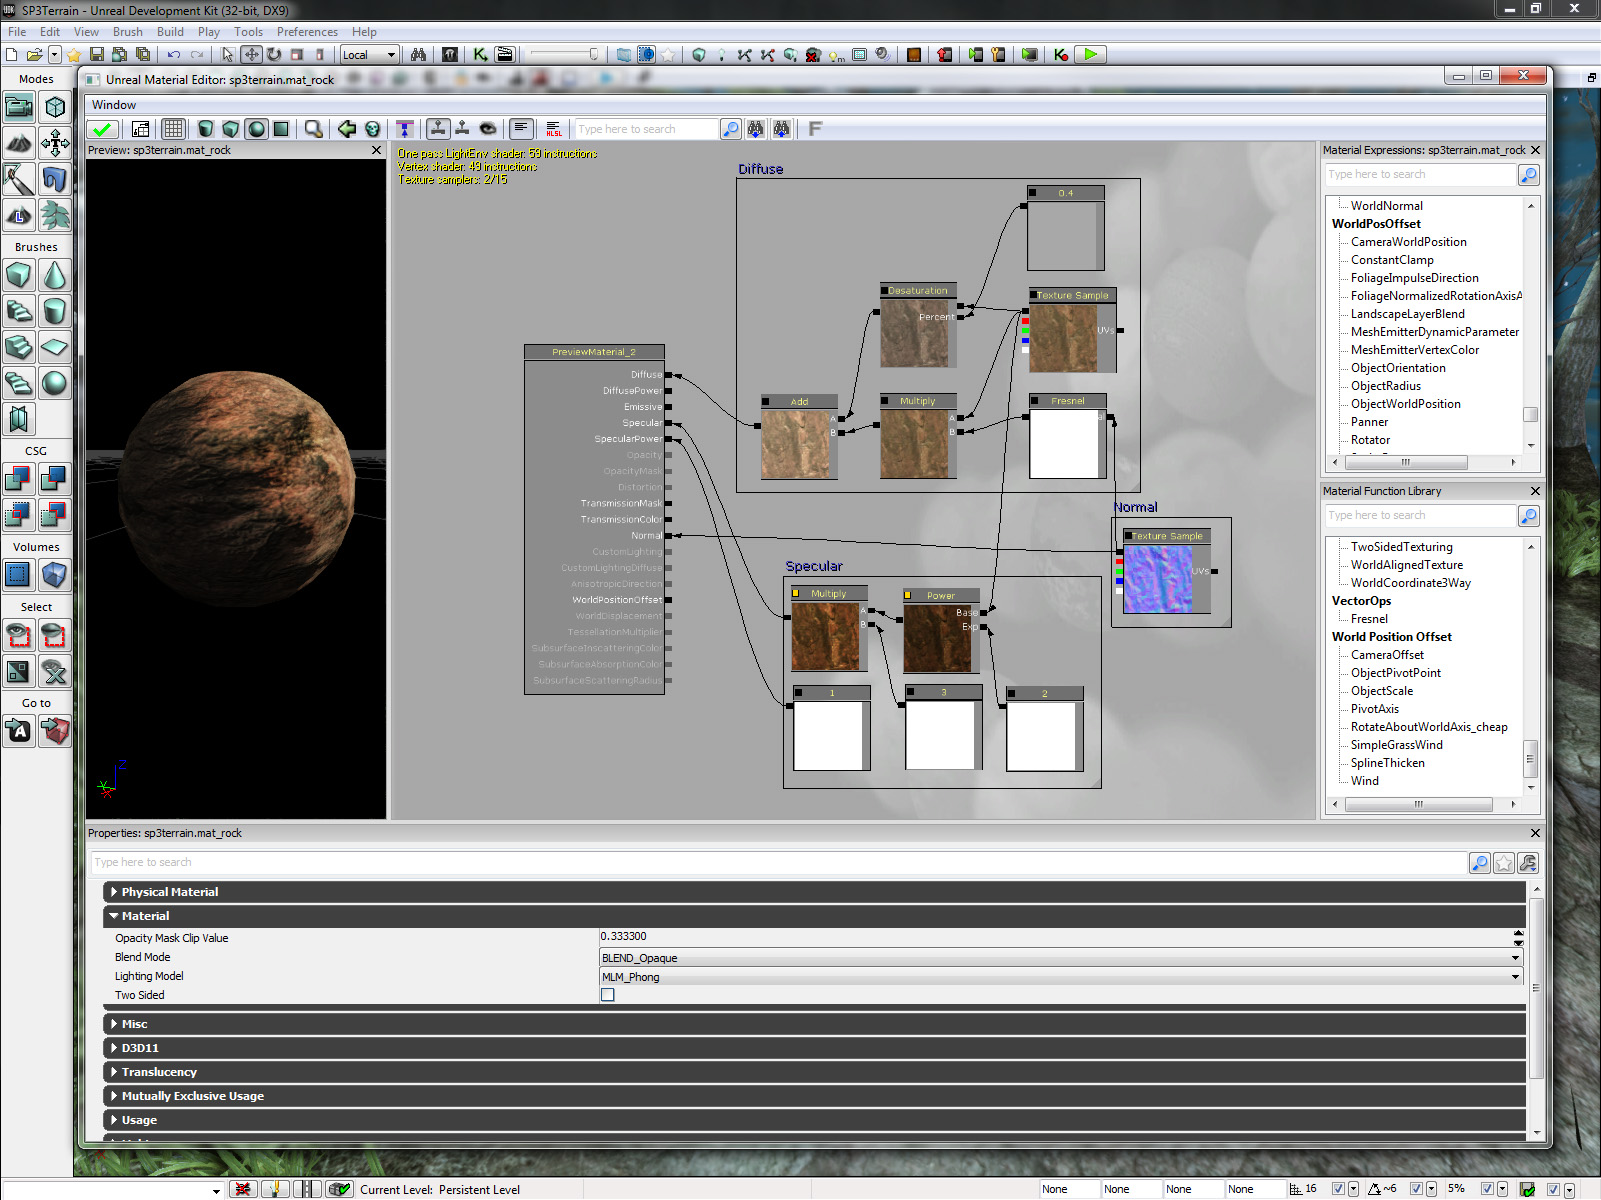
Task: Select plane preview primitive
Action: tap(282, 129)
